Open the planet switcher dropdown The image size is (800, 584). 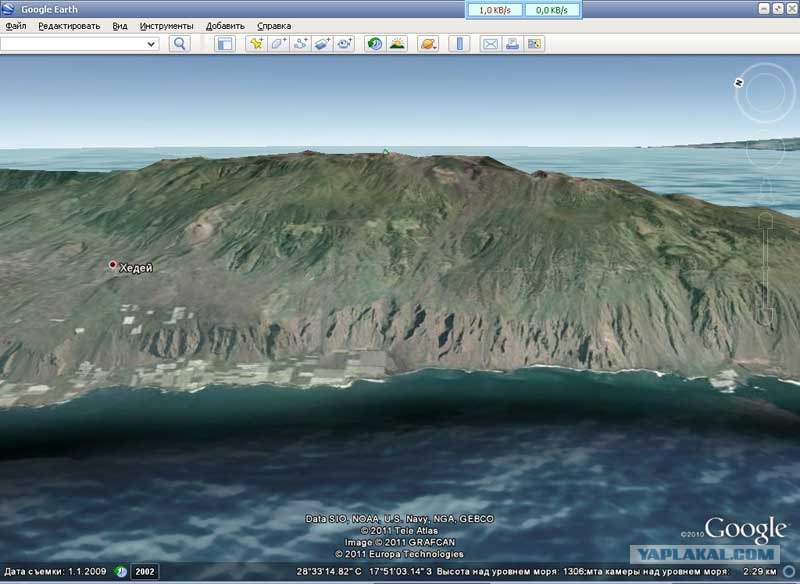(x=428, y=44)
